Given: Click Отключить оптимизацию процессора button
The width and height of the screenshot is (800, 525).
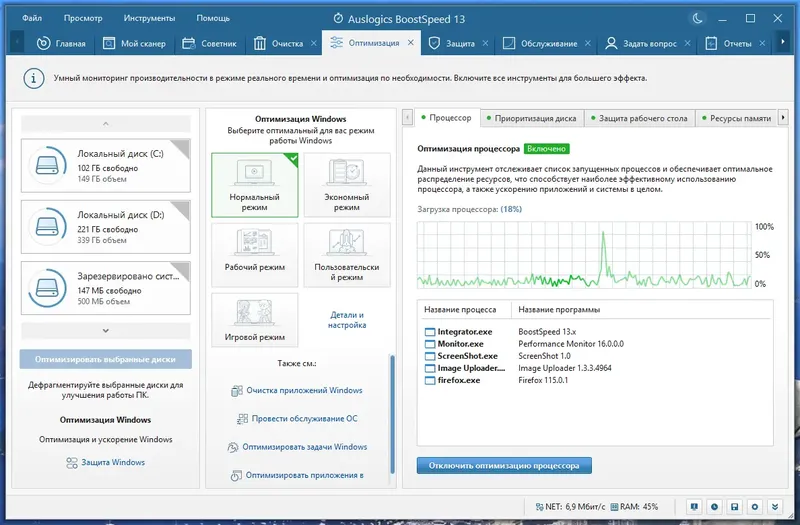Looking at the screenshot, I should [504, 465].
